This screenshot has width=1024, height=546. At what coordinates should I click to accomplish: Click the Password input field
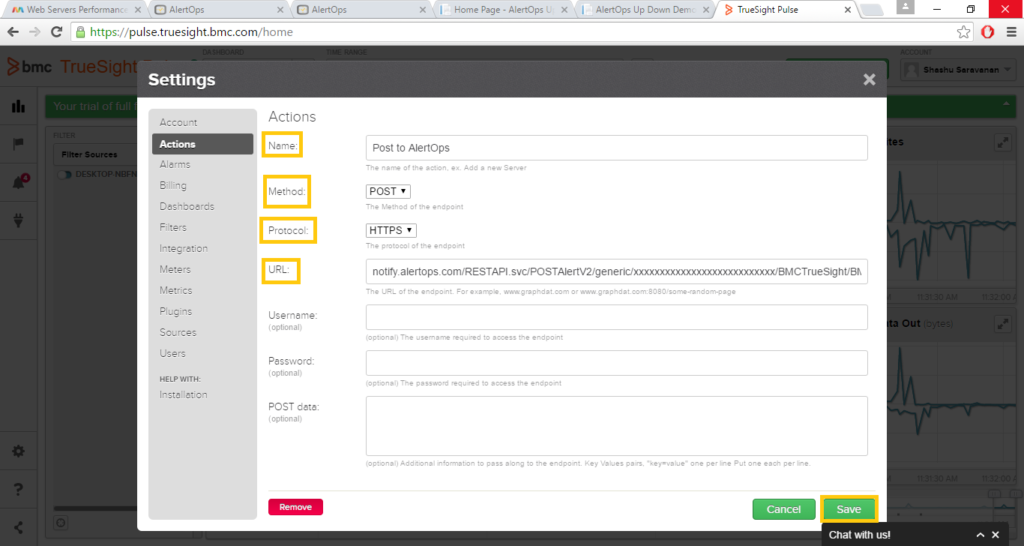click(616, 363)
